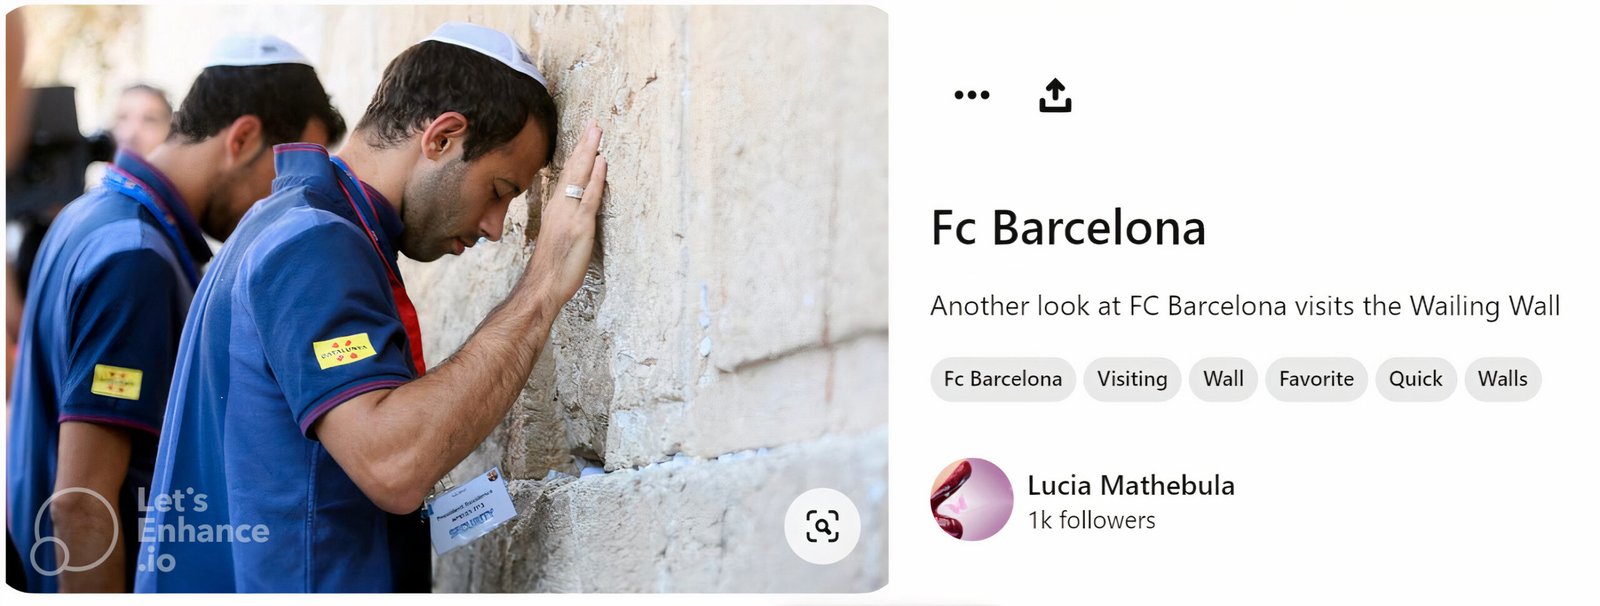Screen dimensions: 1600x606
Task: Select the 'Fc Barcelona' tag chip
Action: pyautogui.click(x=1002, y=379)
